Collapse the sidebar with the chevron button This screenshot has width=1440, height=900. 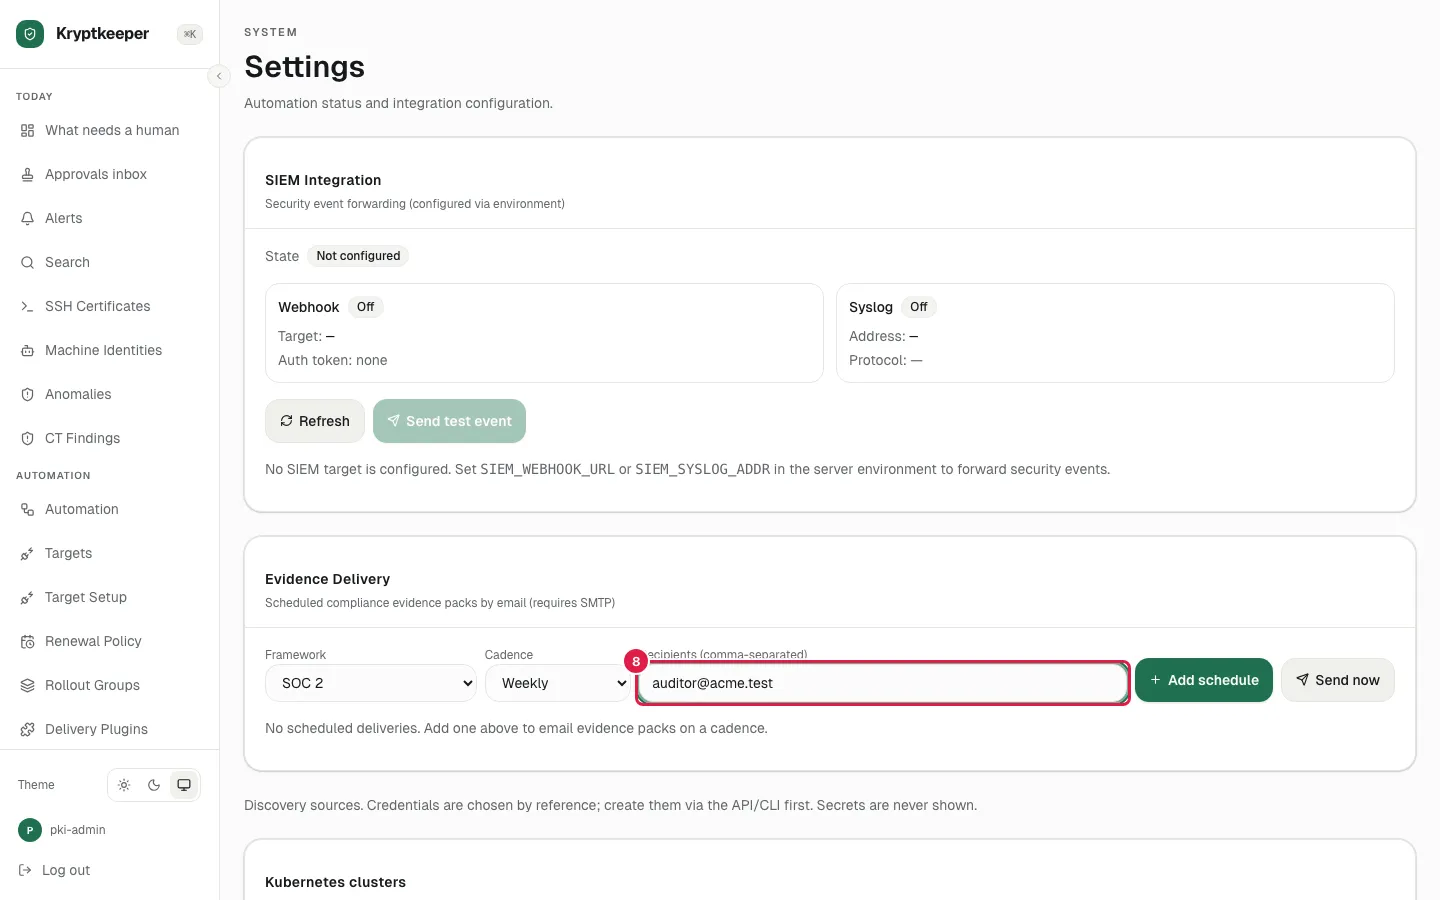click(219, 76)
